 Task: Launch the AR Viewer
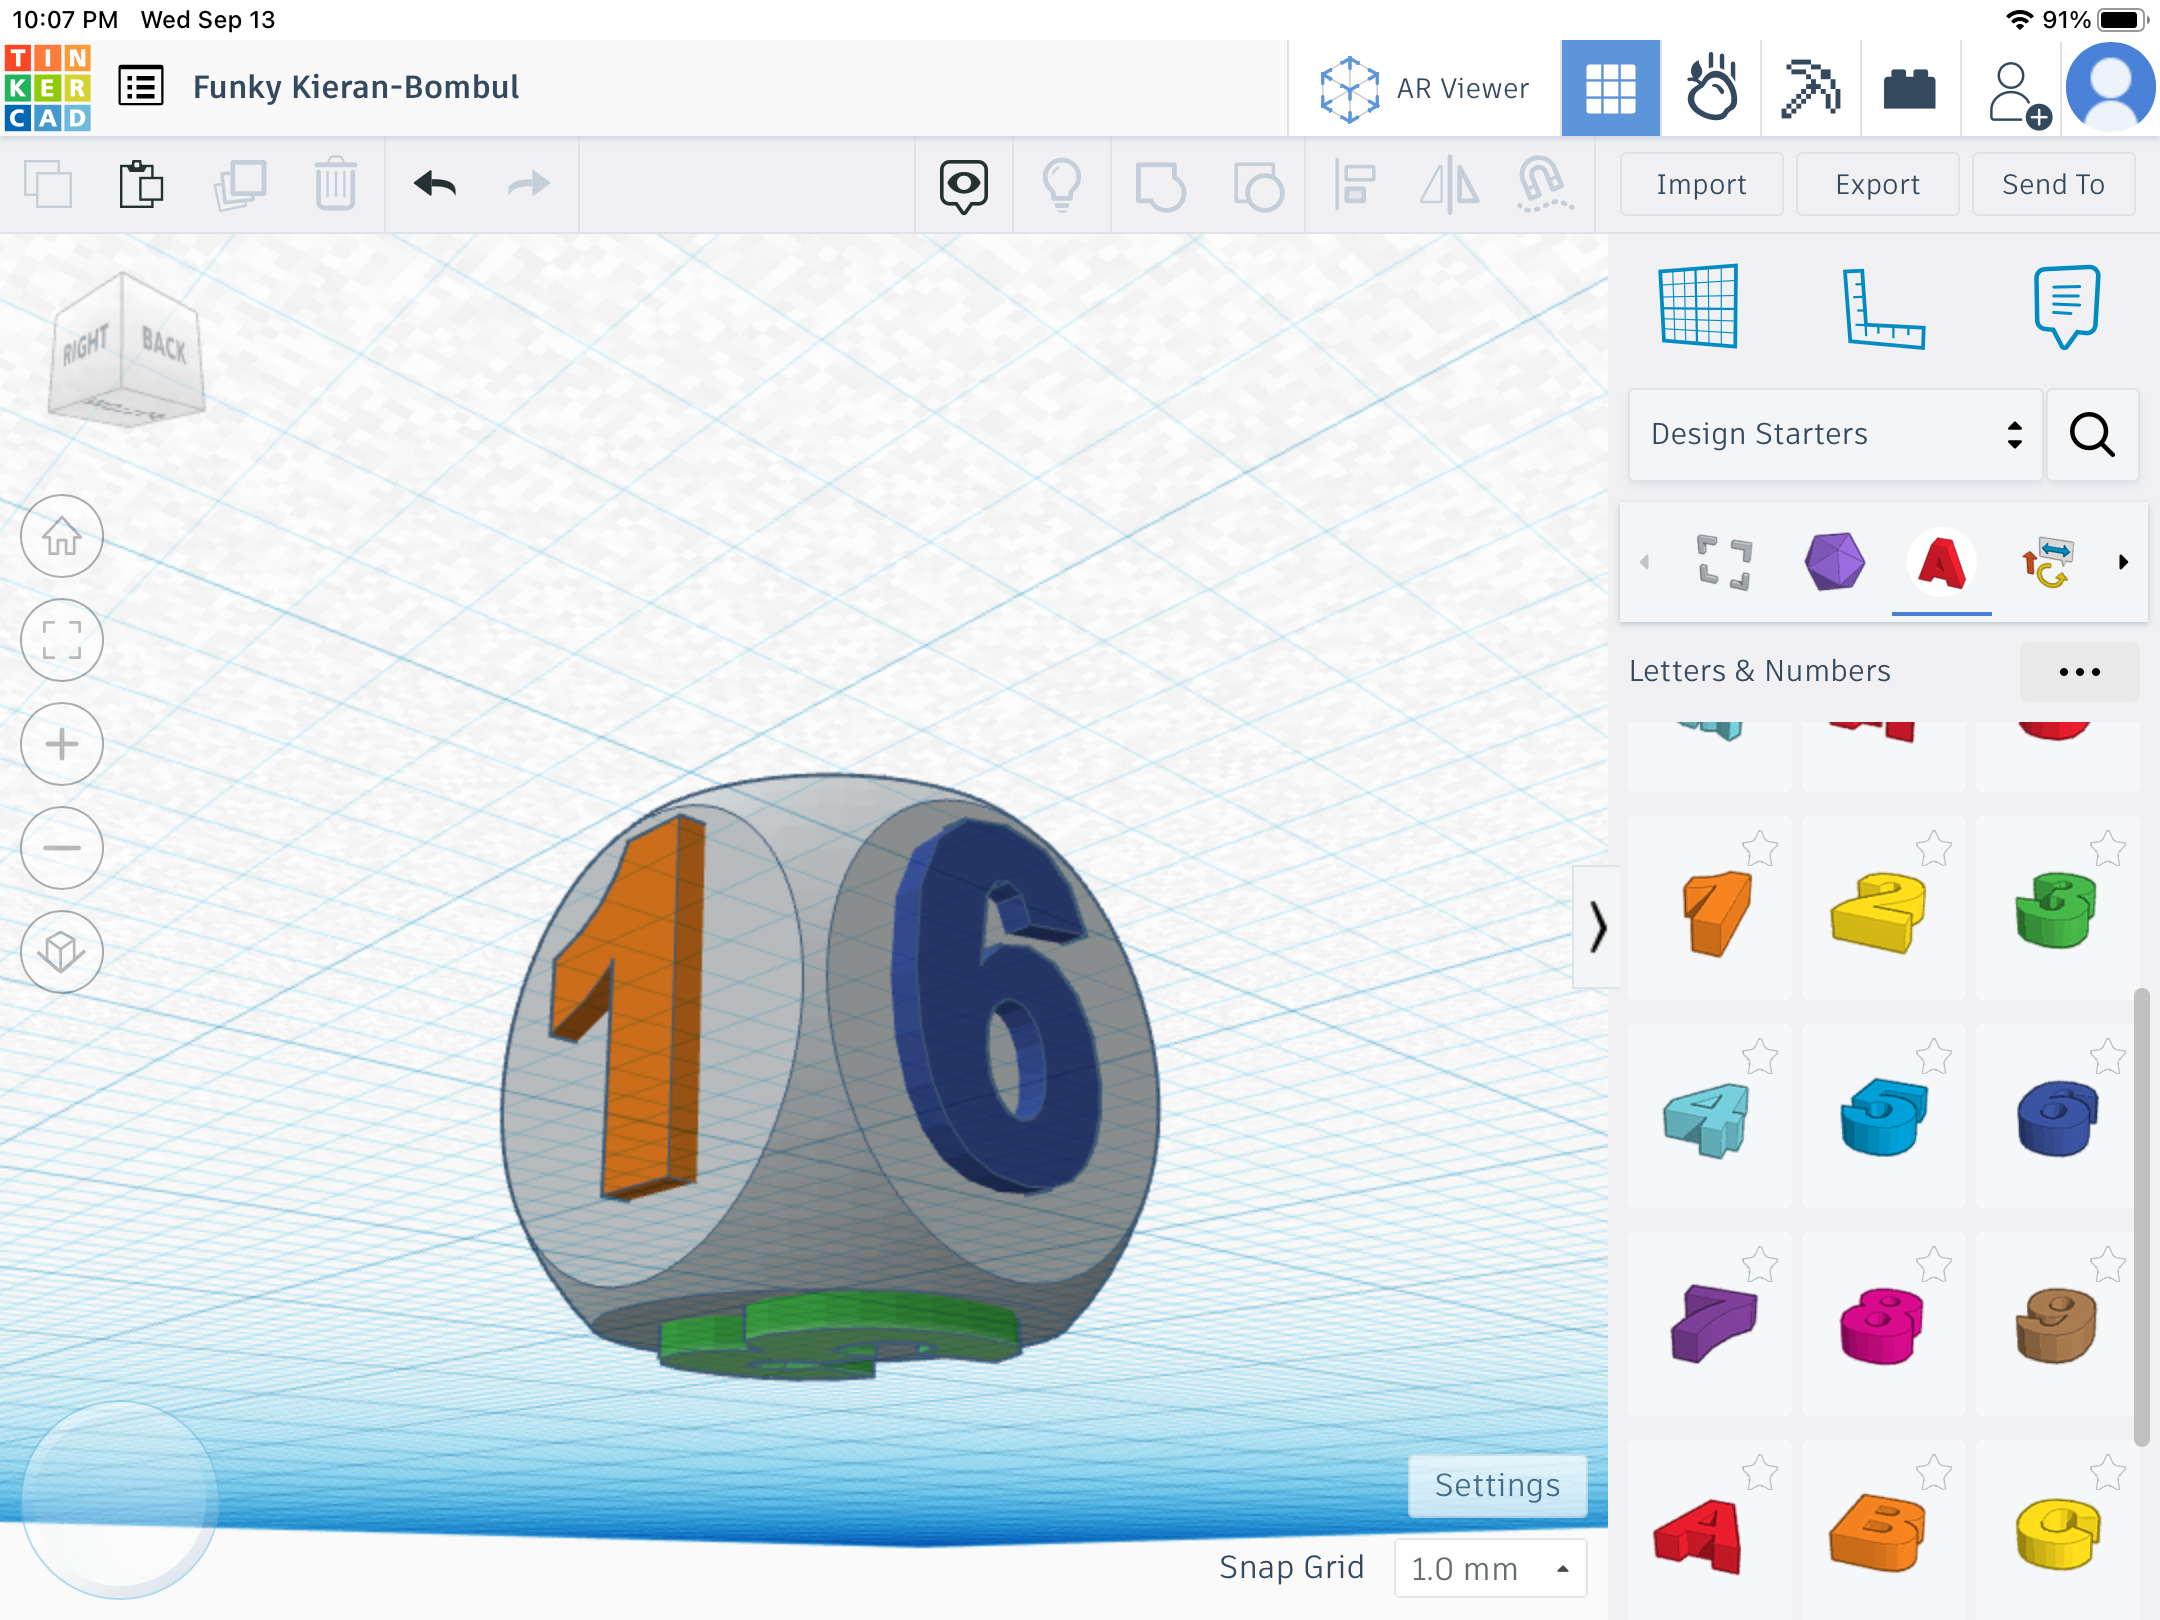point(1424,88)
